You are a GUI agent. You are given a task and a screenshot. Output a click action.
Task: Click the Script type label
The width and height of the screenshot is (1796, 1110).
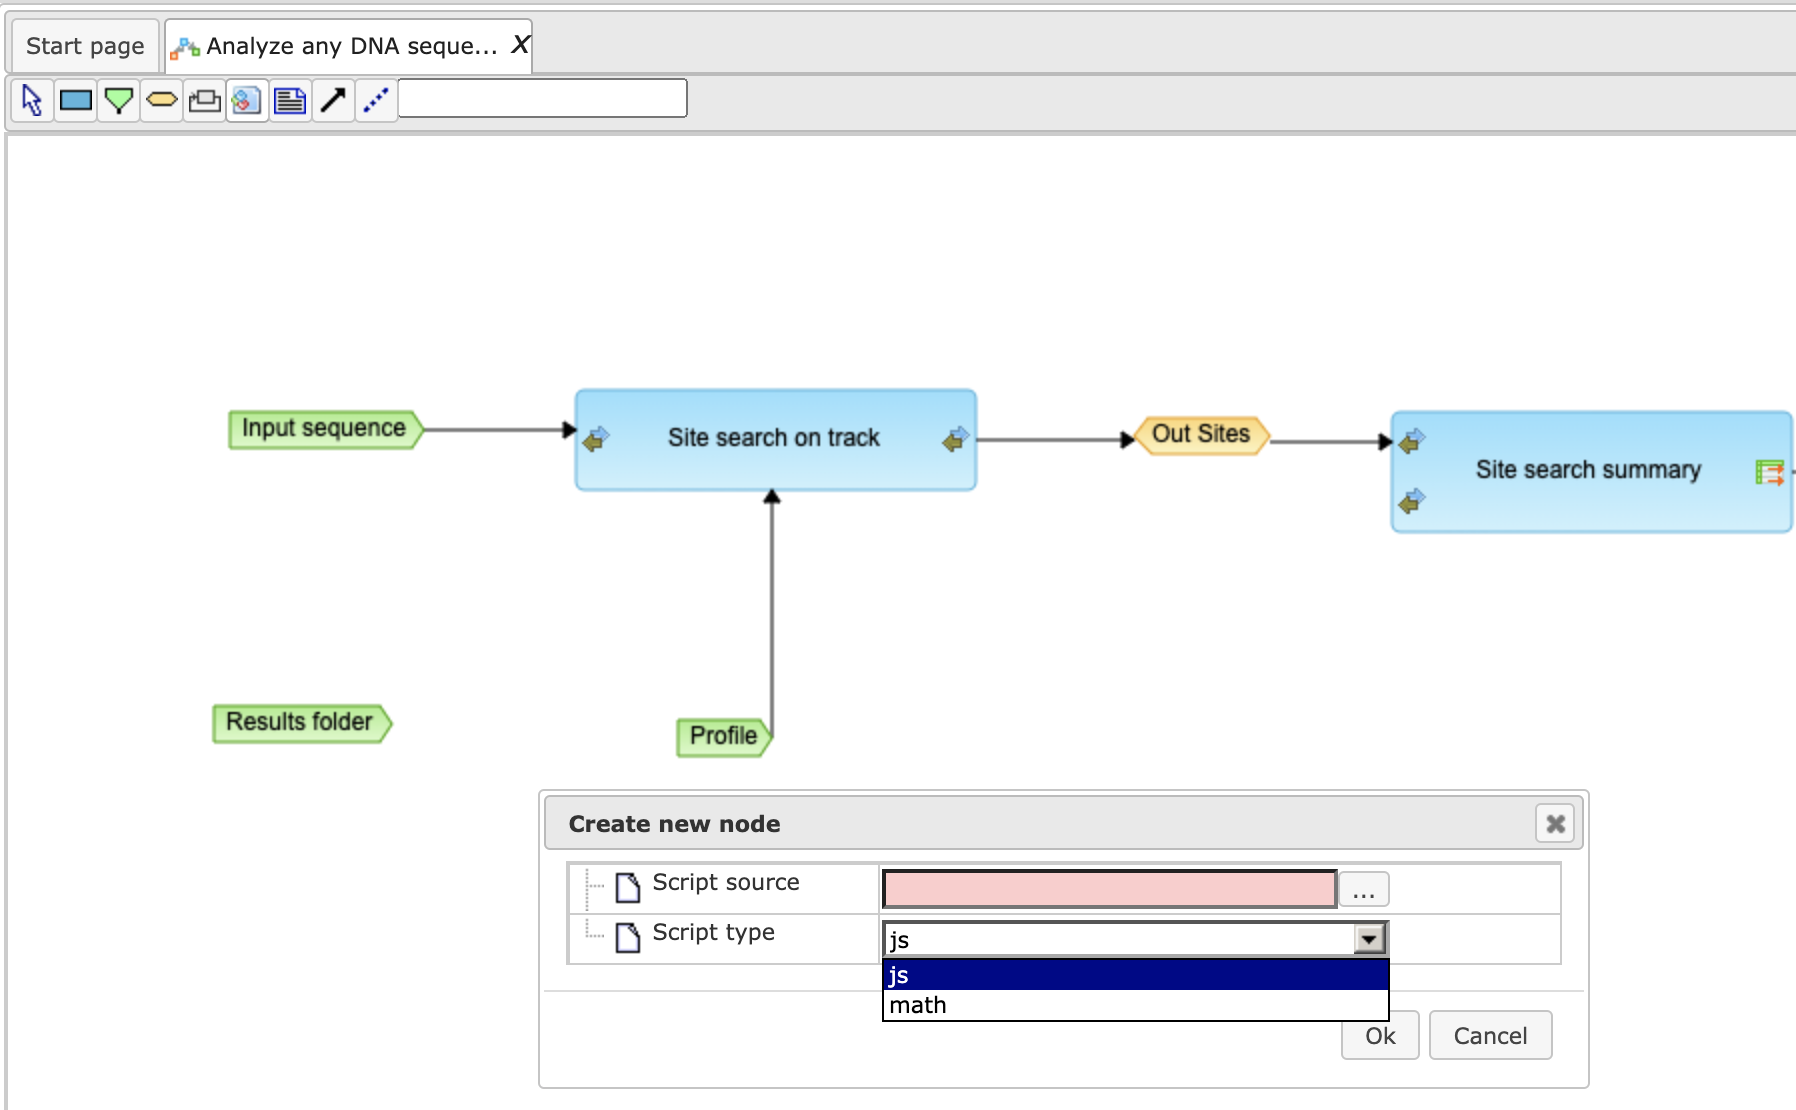713,933
